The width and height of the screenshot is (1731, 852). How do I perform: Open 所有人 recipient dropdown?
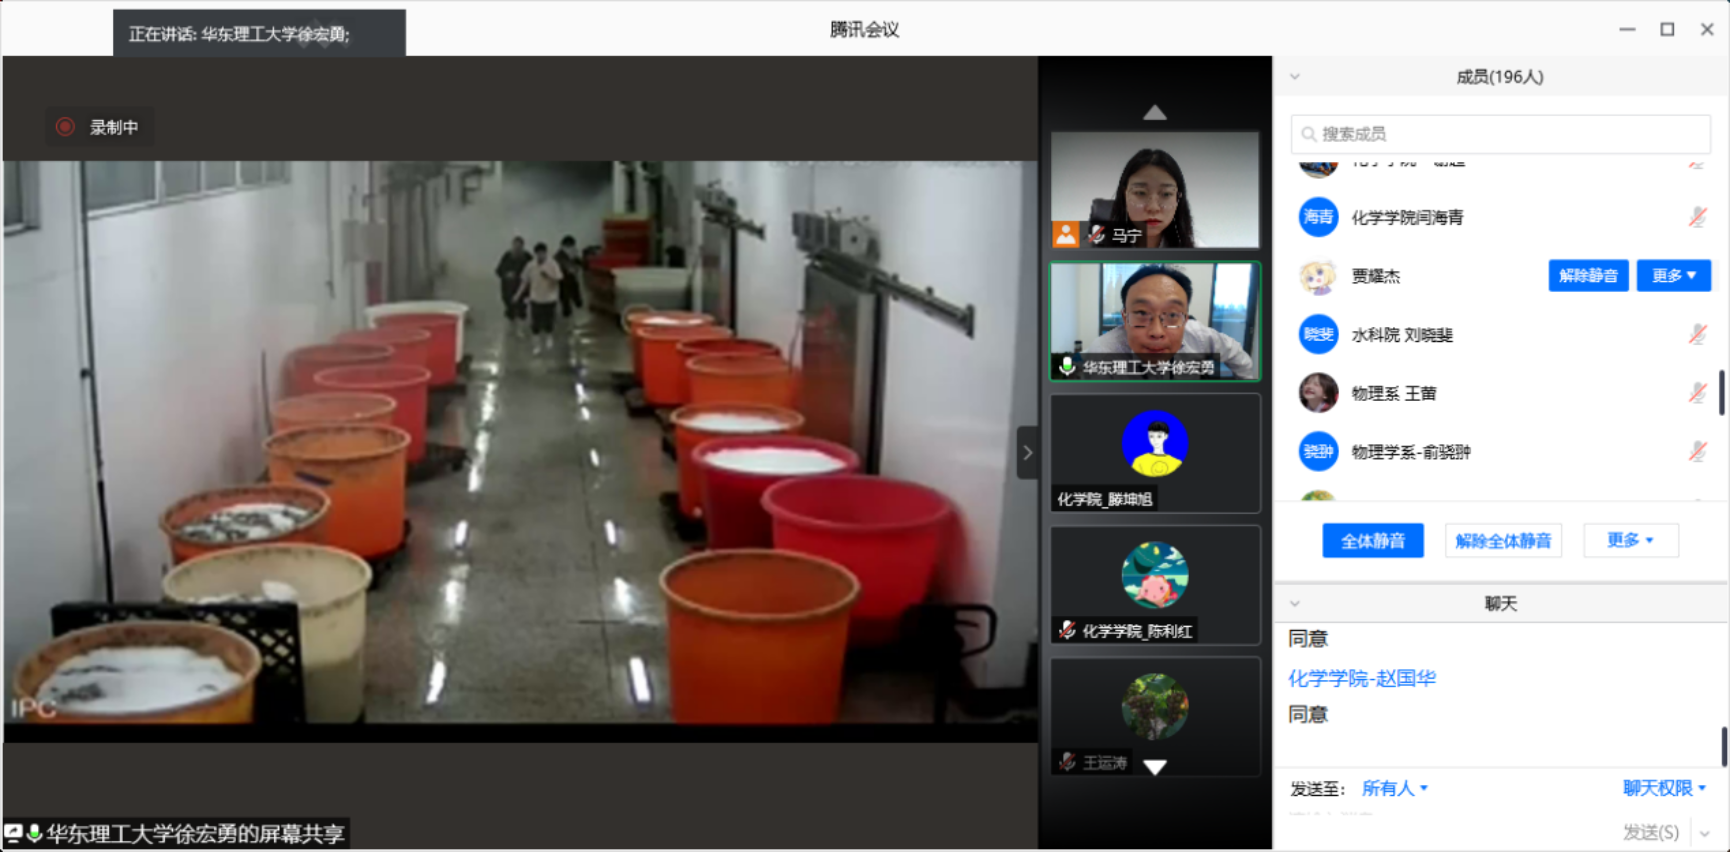tap(1395, 788)
